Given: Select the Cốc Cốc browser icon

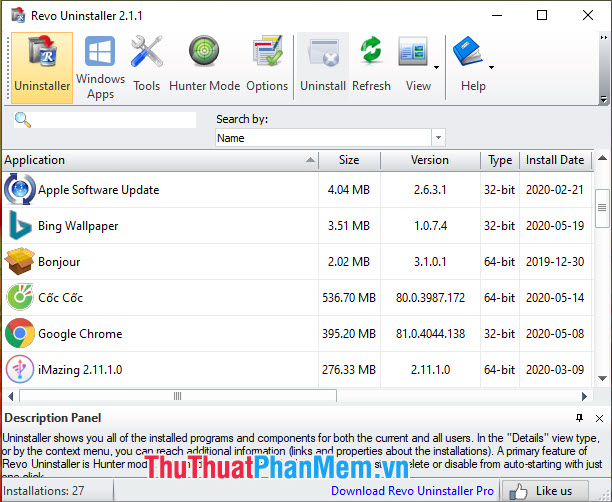Looking at the screenshot, I should (20, 297).
